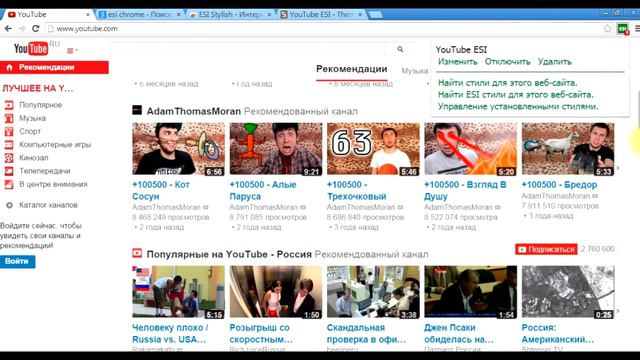Open thumbnail for +100500 - Кот Сосун
This screenshot has height=360, width=640.
[x=178, y=149]
